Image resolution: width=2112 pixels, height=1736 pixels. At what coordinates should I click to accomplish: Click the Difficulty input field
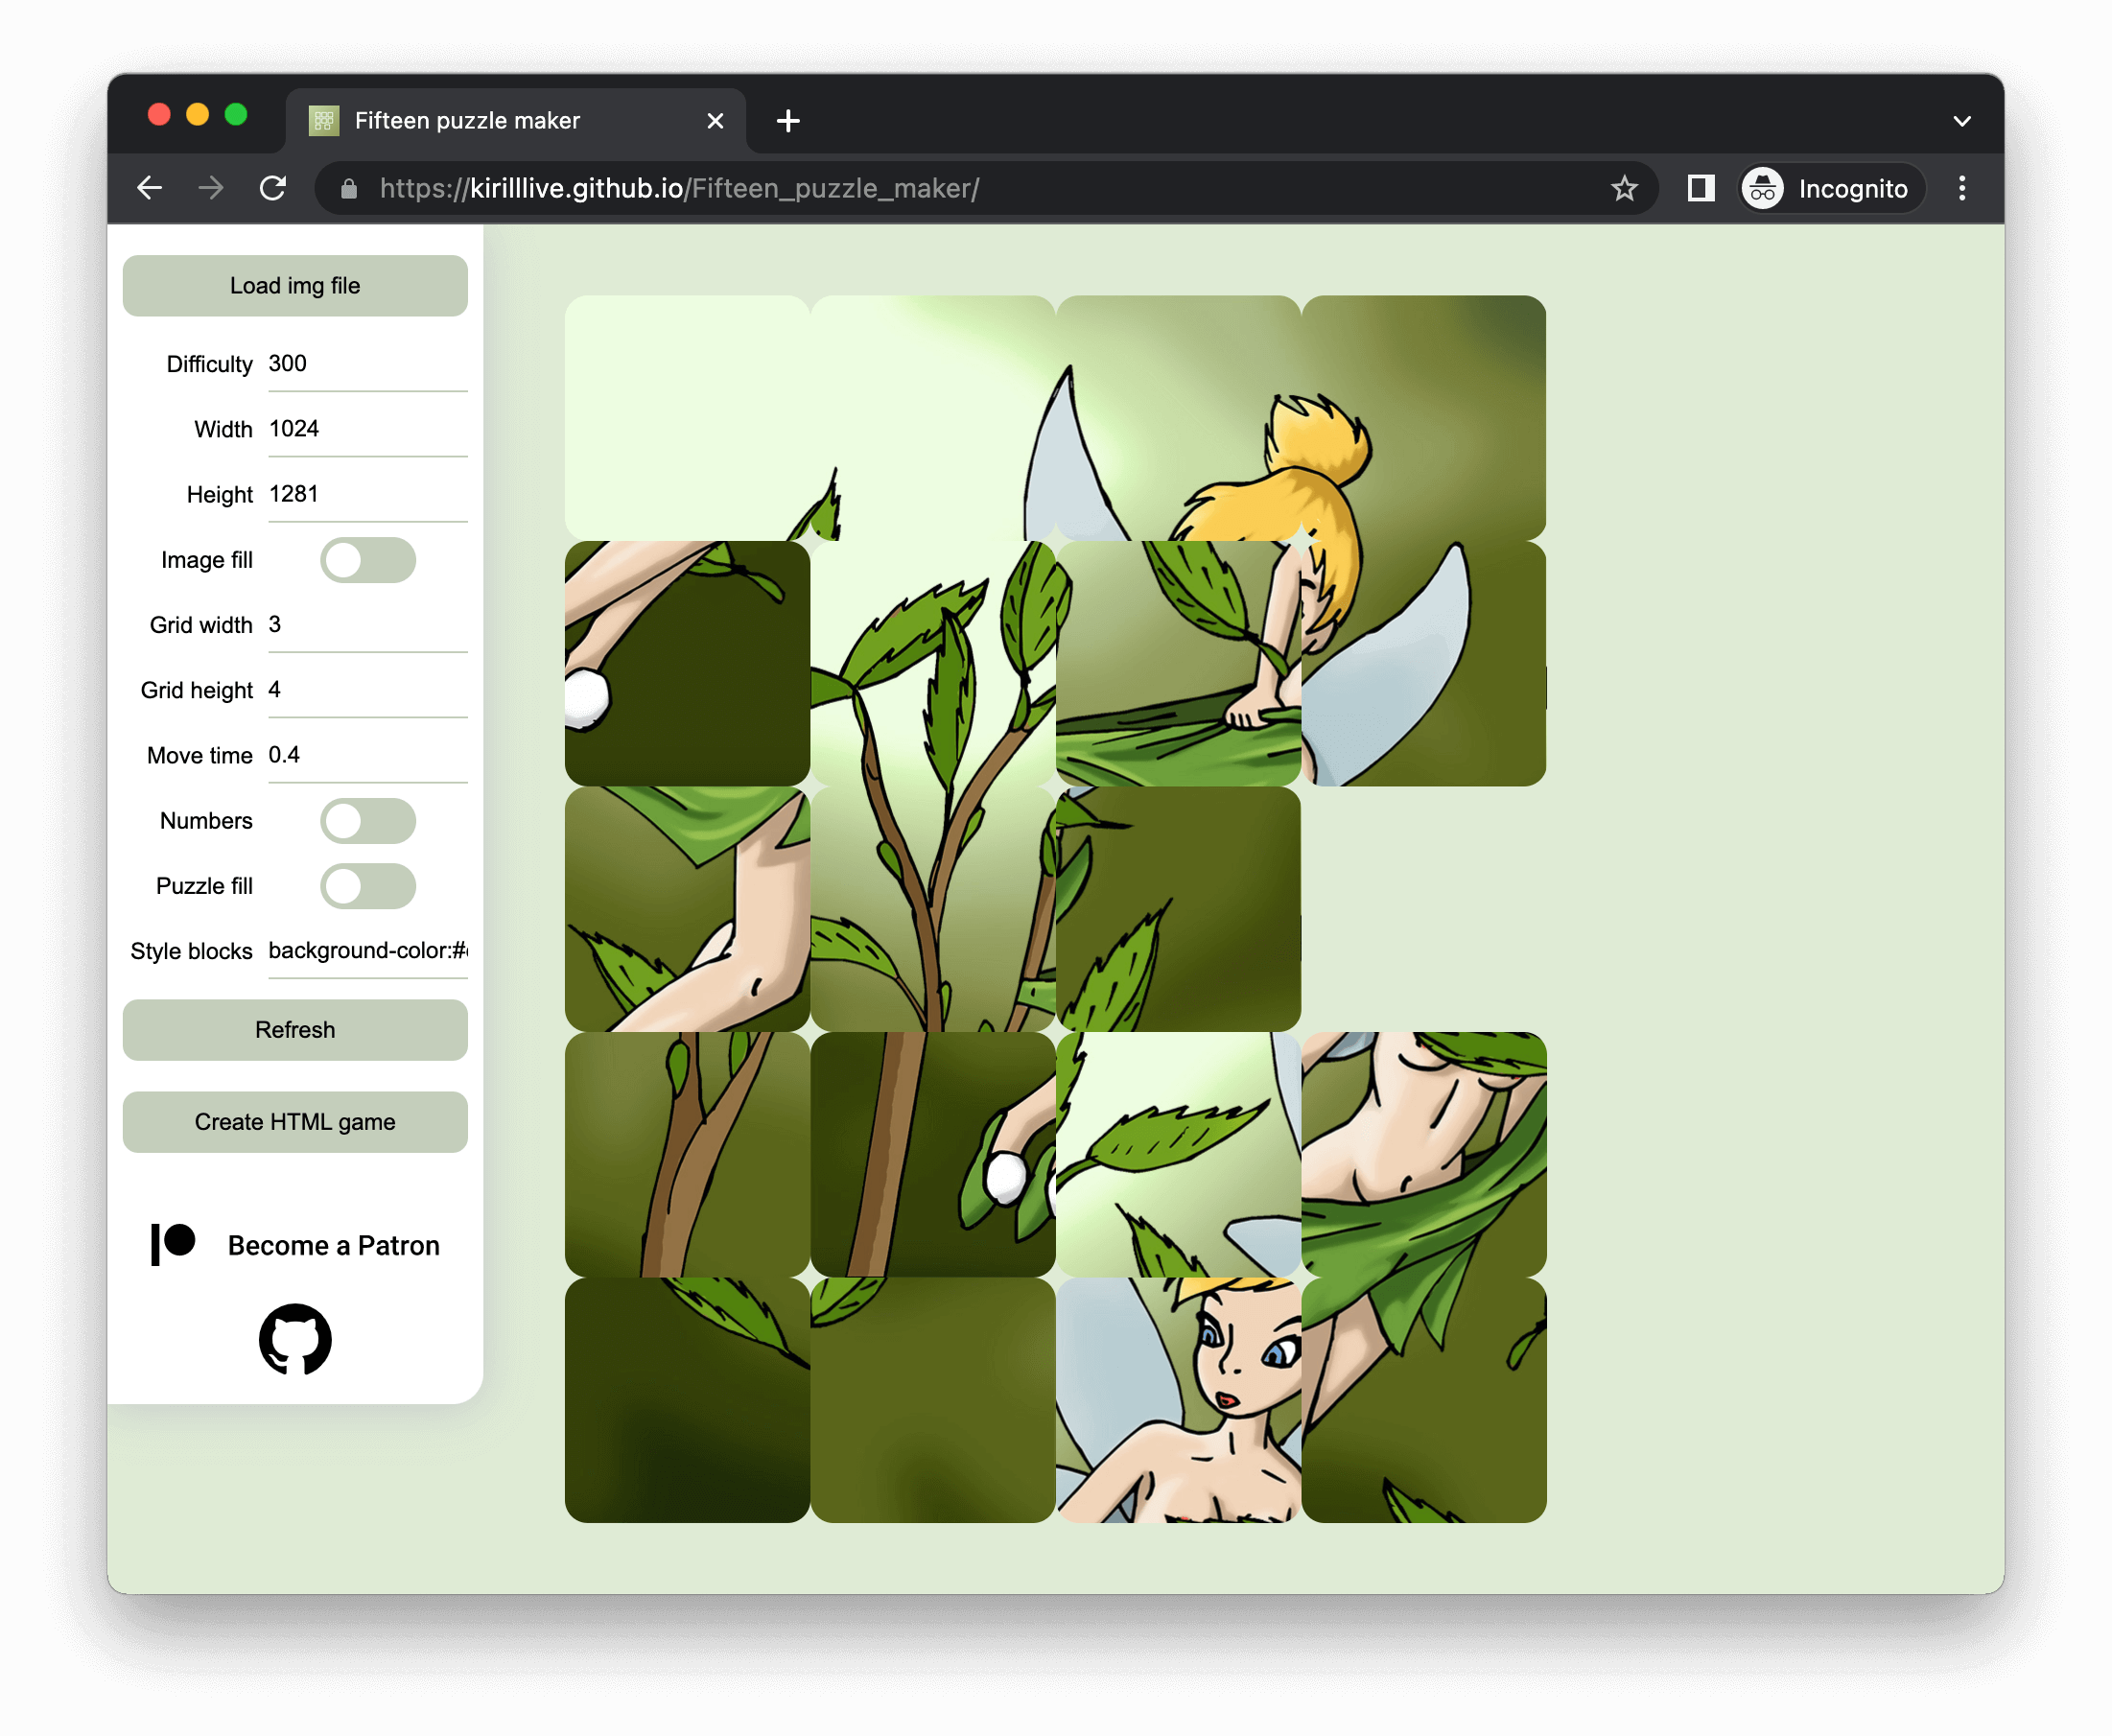pyautogui.click(x=366, y=364)
